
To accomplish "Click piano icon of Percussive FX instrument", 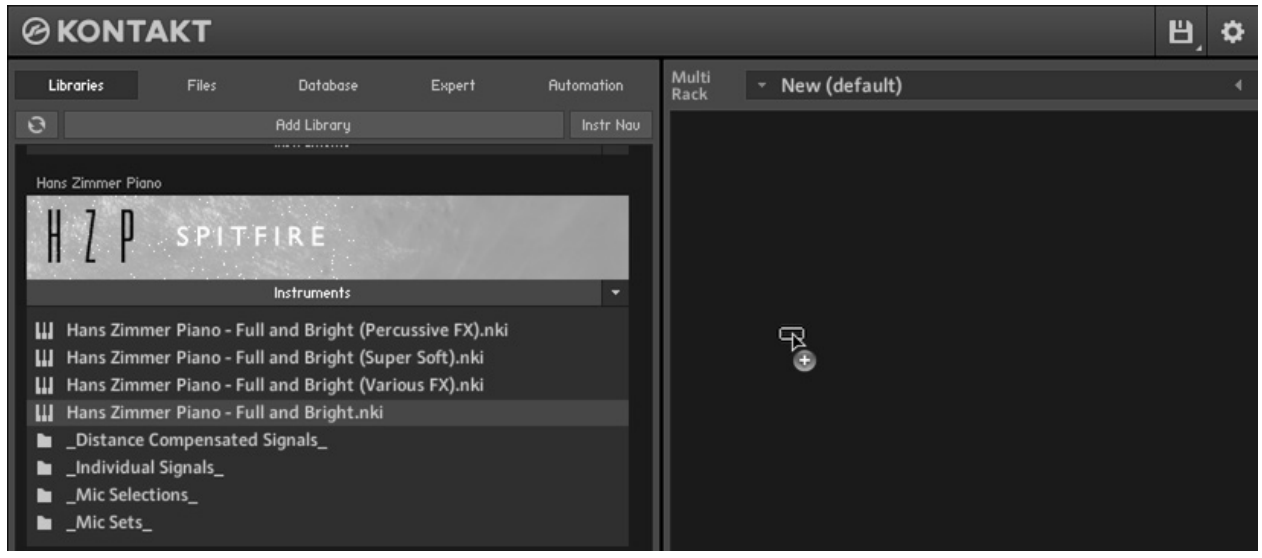I will point(44,330).
